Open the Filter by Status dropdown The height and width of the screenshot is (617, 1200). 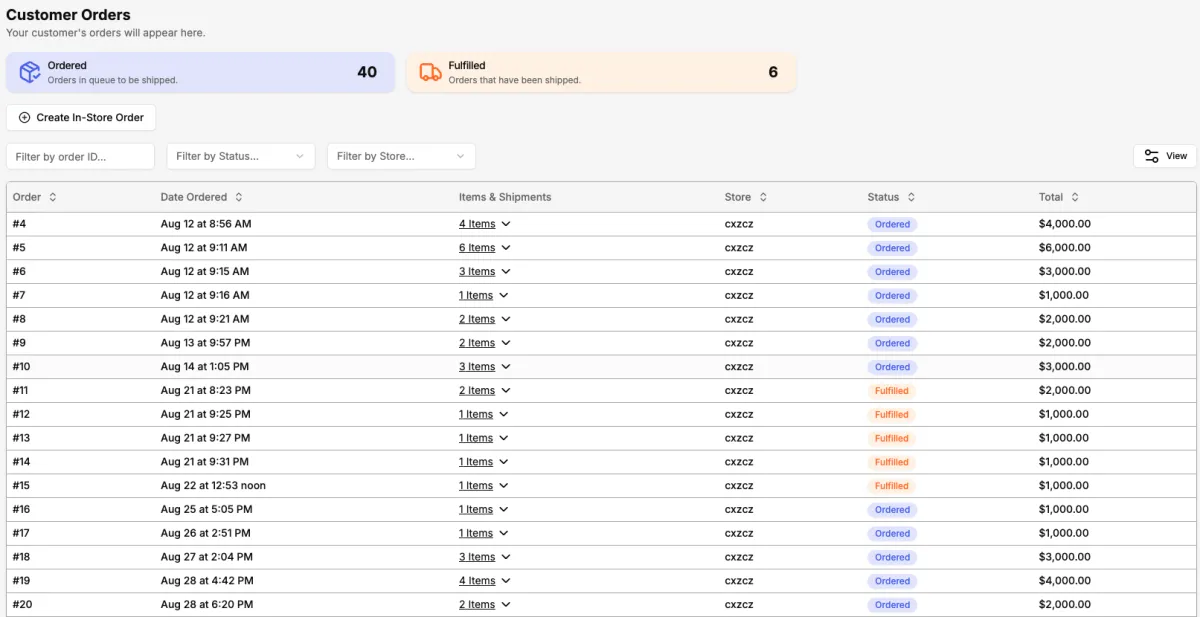click(x=240, y=156)
